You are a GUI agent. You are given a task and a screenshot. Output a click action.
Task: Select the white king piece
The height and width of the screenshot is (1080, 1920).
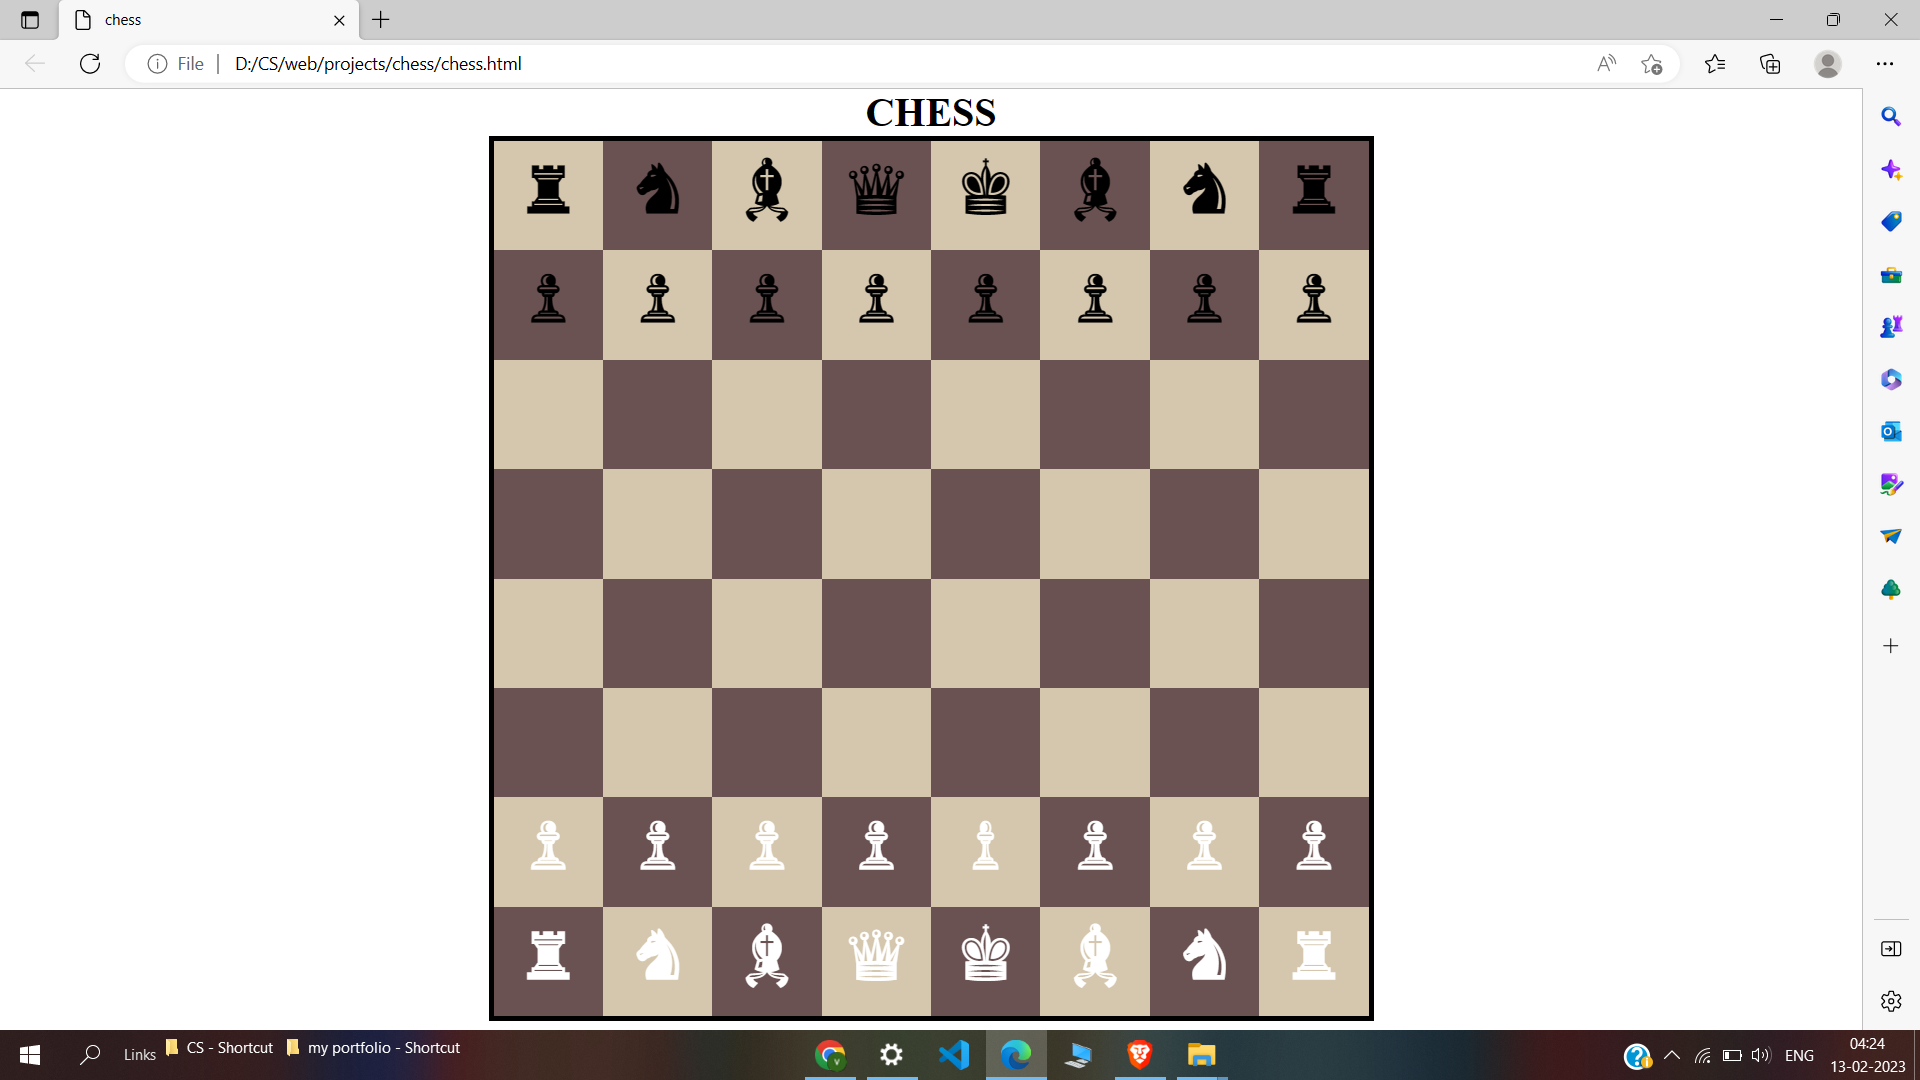point(985,957)
